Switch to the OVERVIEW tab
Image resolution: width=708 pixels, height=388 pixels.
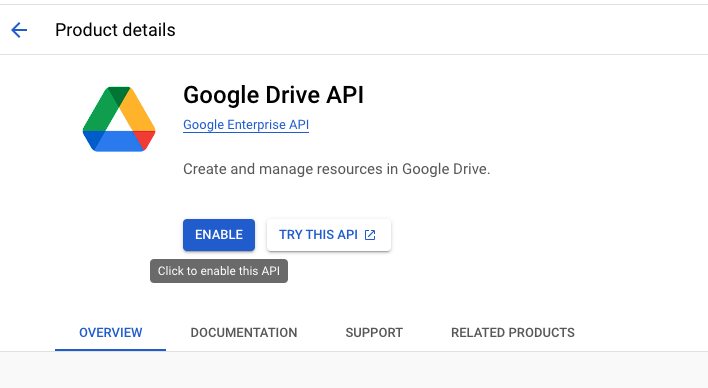[x=111, y=333]
